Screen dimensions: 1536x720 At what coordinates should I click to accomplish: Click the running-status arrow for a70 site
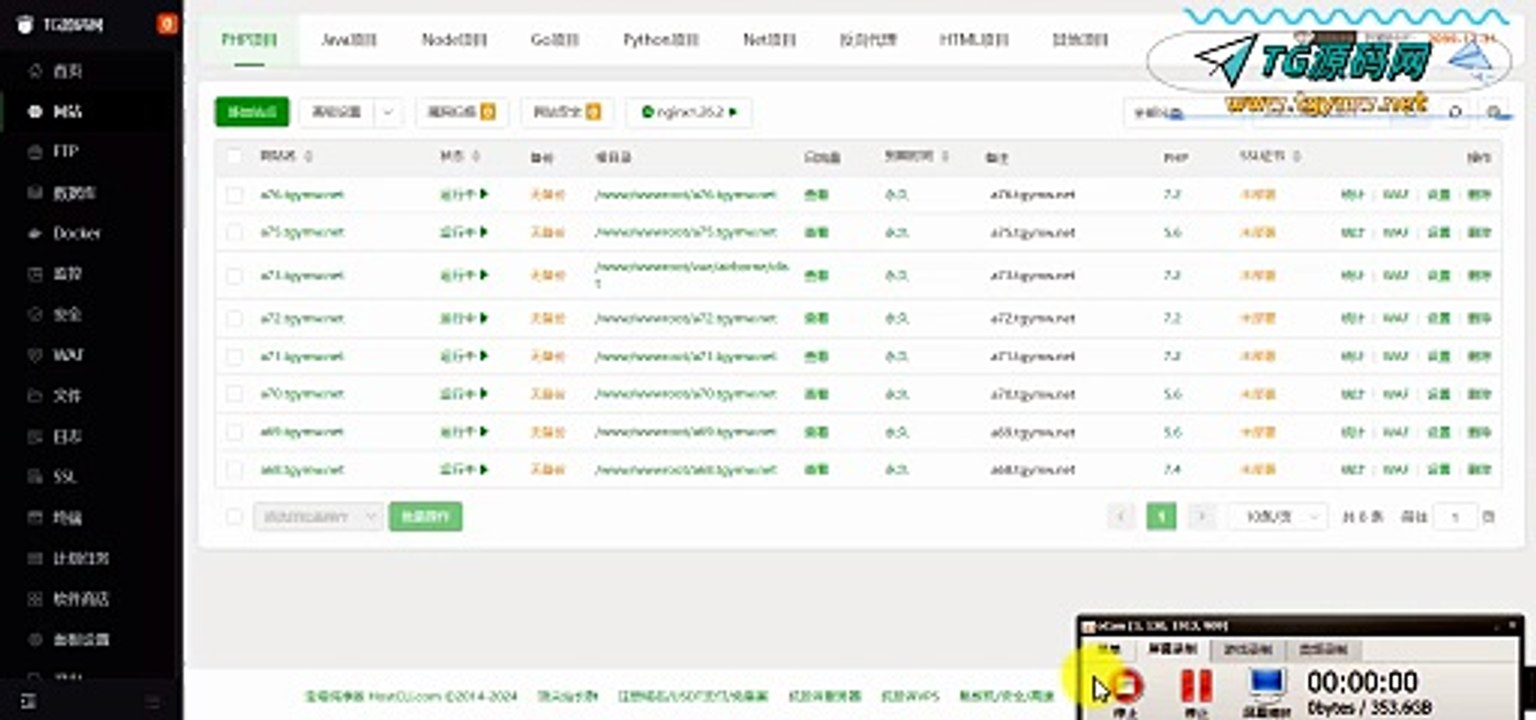(x=484, y=394)
